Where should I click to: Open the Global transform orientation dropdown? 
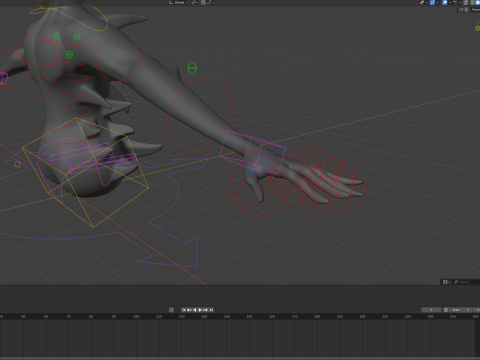coord(178,2)
